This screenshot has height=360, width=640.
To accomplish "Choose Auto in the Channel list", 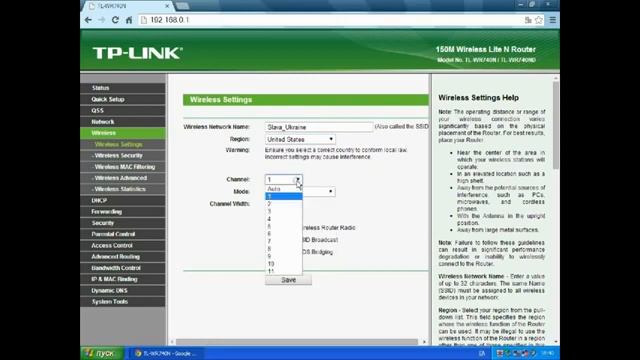I will coord(284,189).
